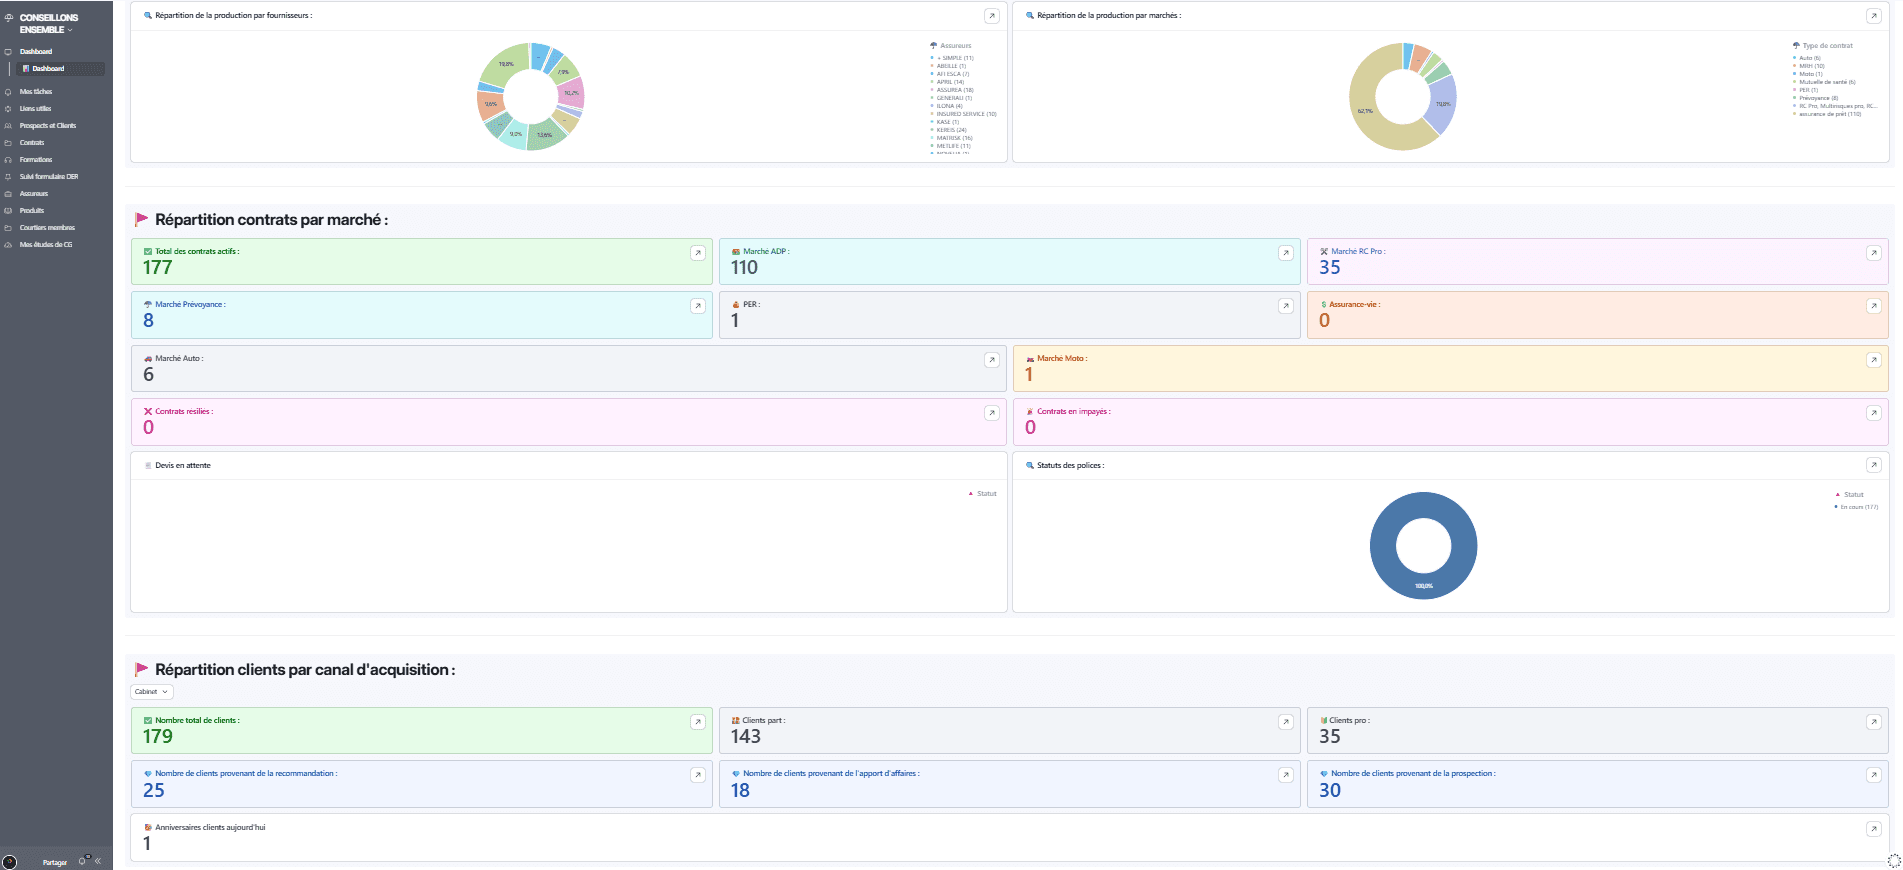This screenshot has width=1903, height=870.
Task: Collapse sidebar with double chevron icon
Action: pos(98,861)
